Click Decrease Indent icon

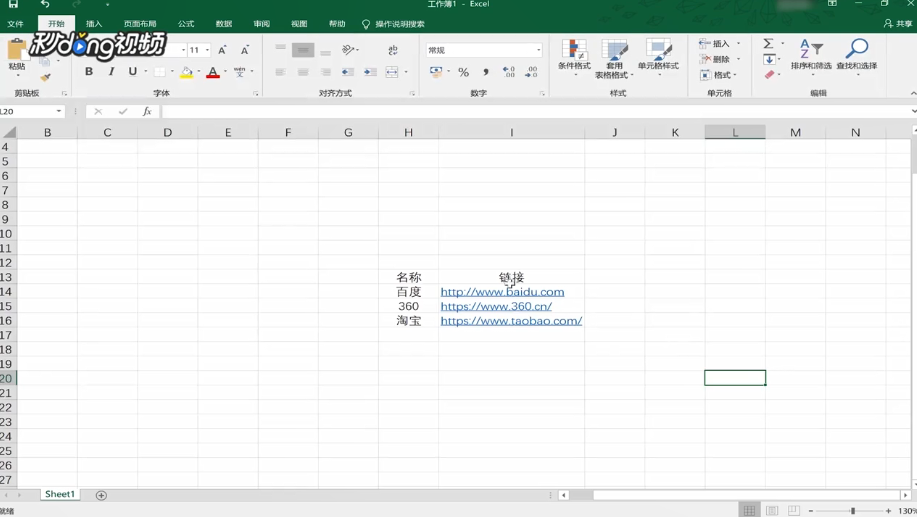point(347,72)
